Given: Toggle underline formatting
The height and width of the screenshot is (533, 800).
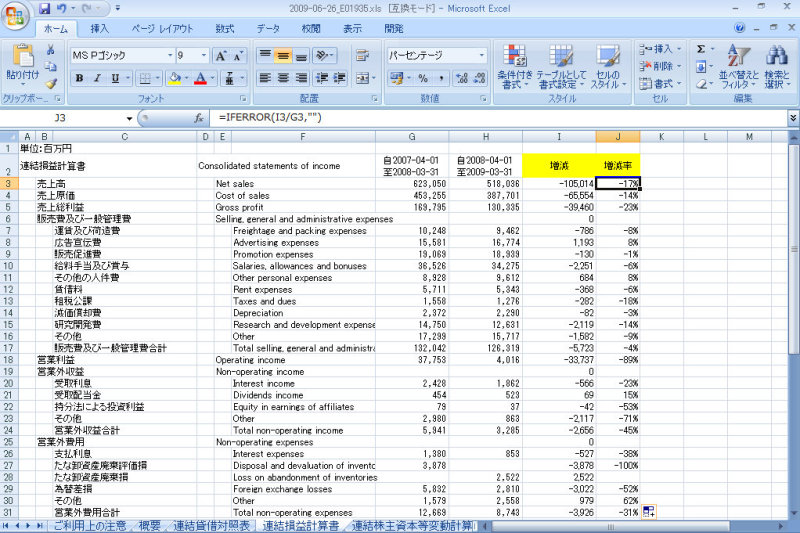Looking at the screenshot, I should click(x=115, y=78).
